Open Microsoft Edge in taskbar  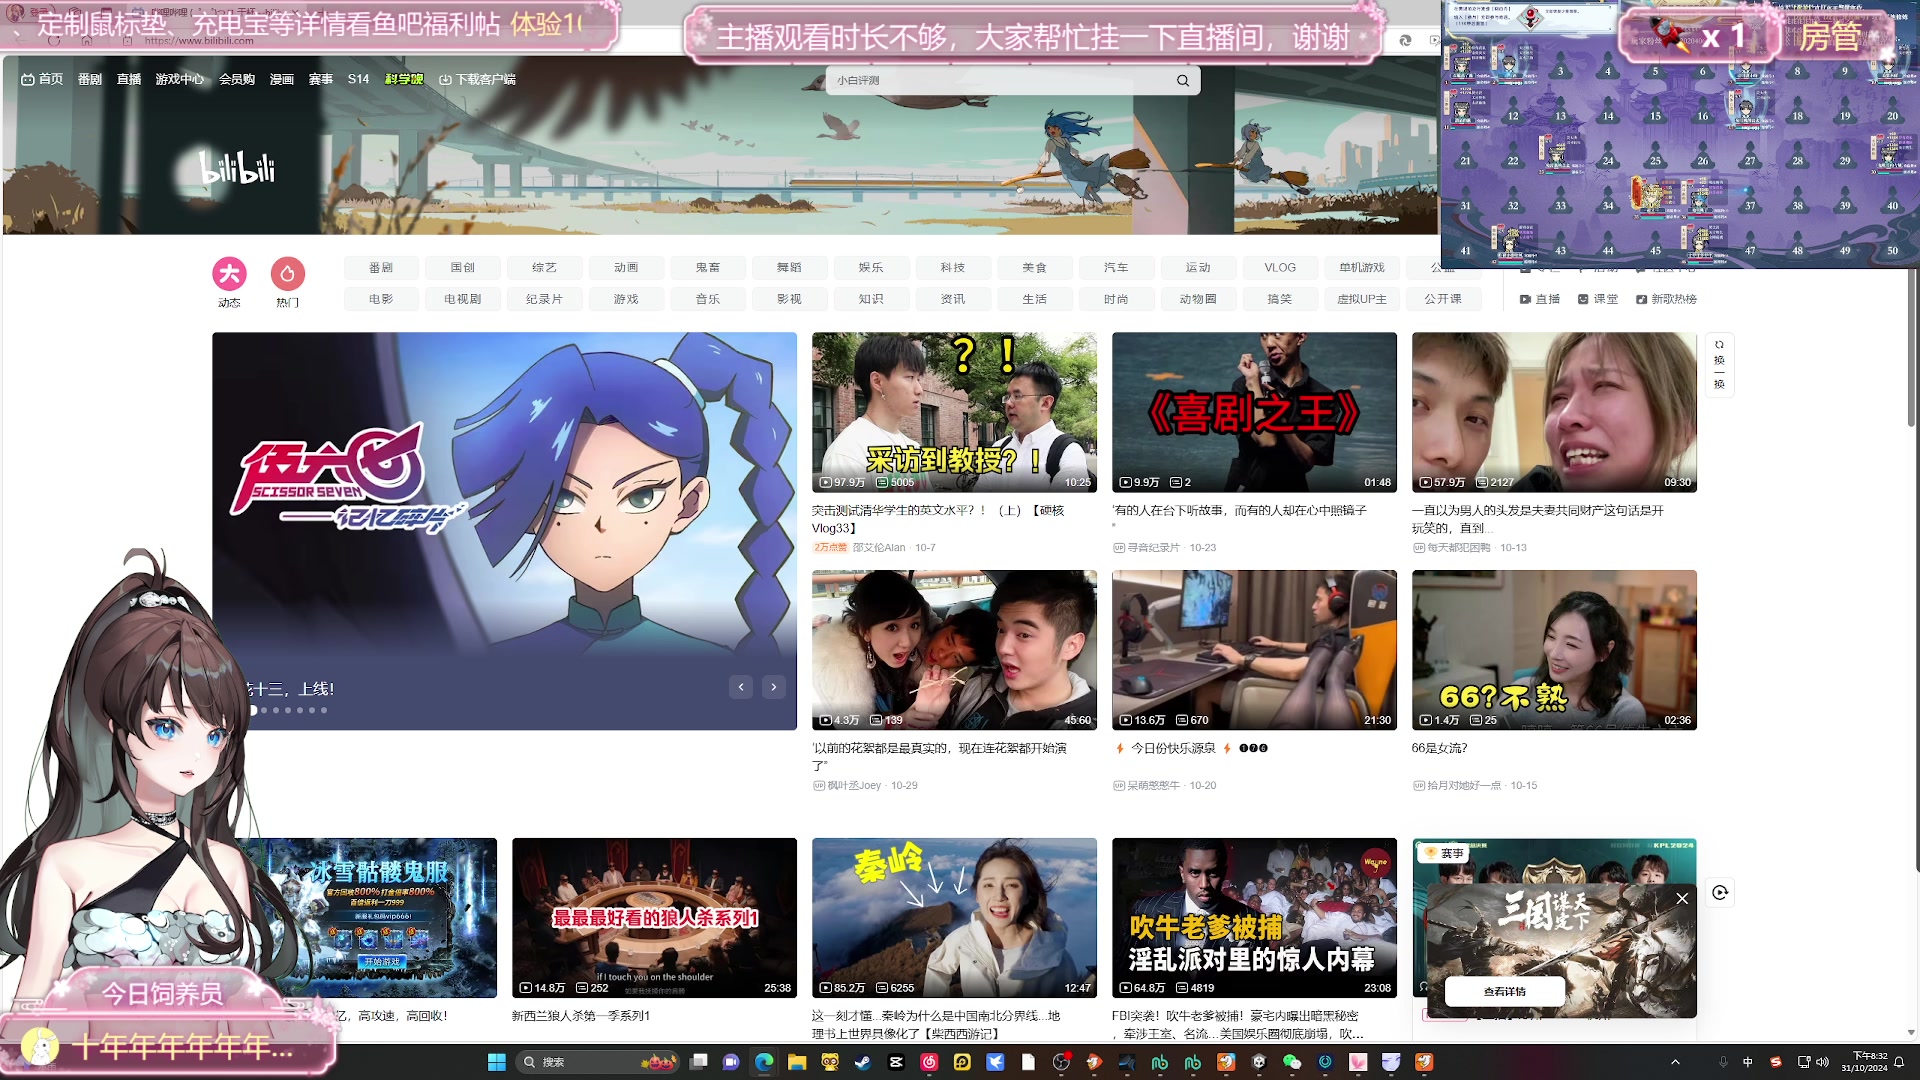(x=764, y=1062)
